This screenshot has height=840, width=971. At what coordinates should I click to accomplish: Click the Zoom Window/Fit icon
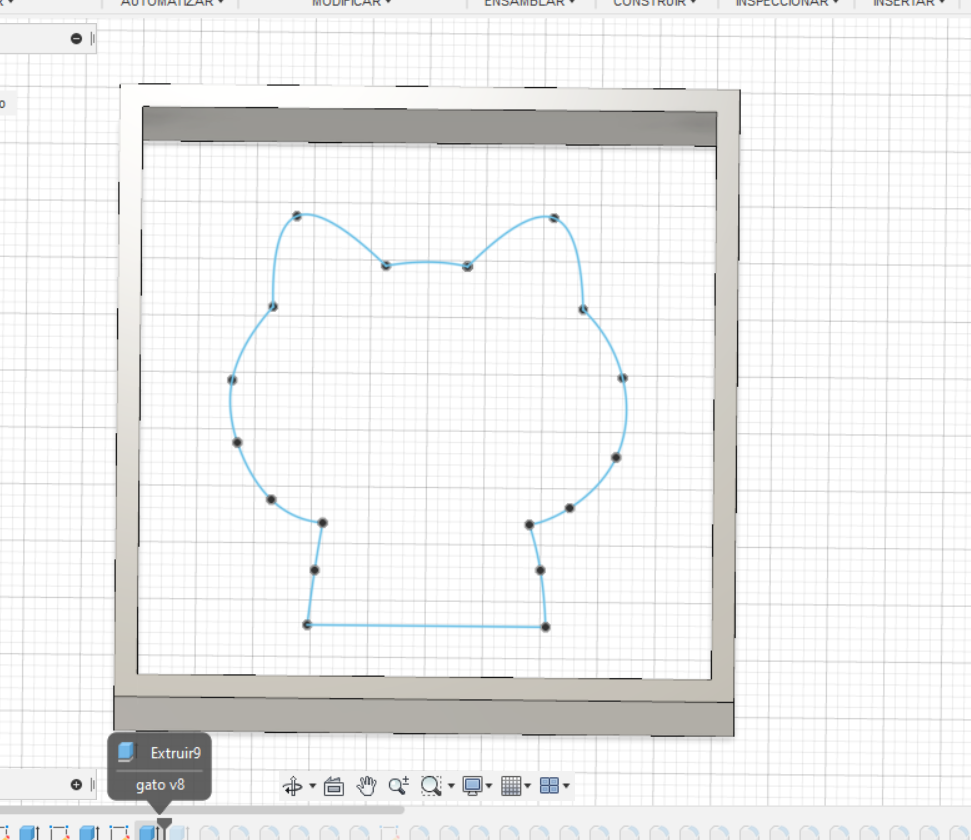click(x=430, y=785)
